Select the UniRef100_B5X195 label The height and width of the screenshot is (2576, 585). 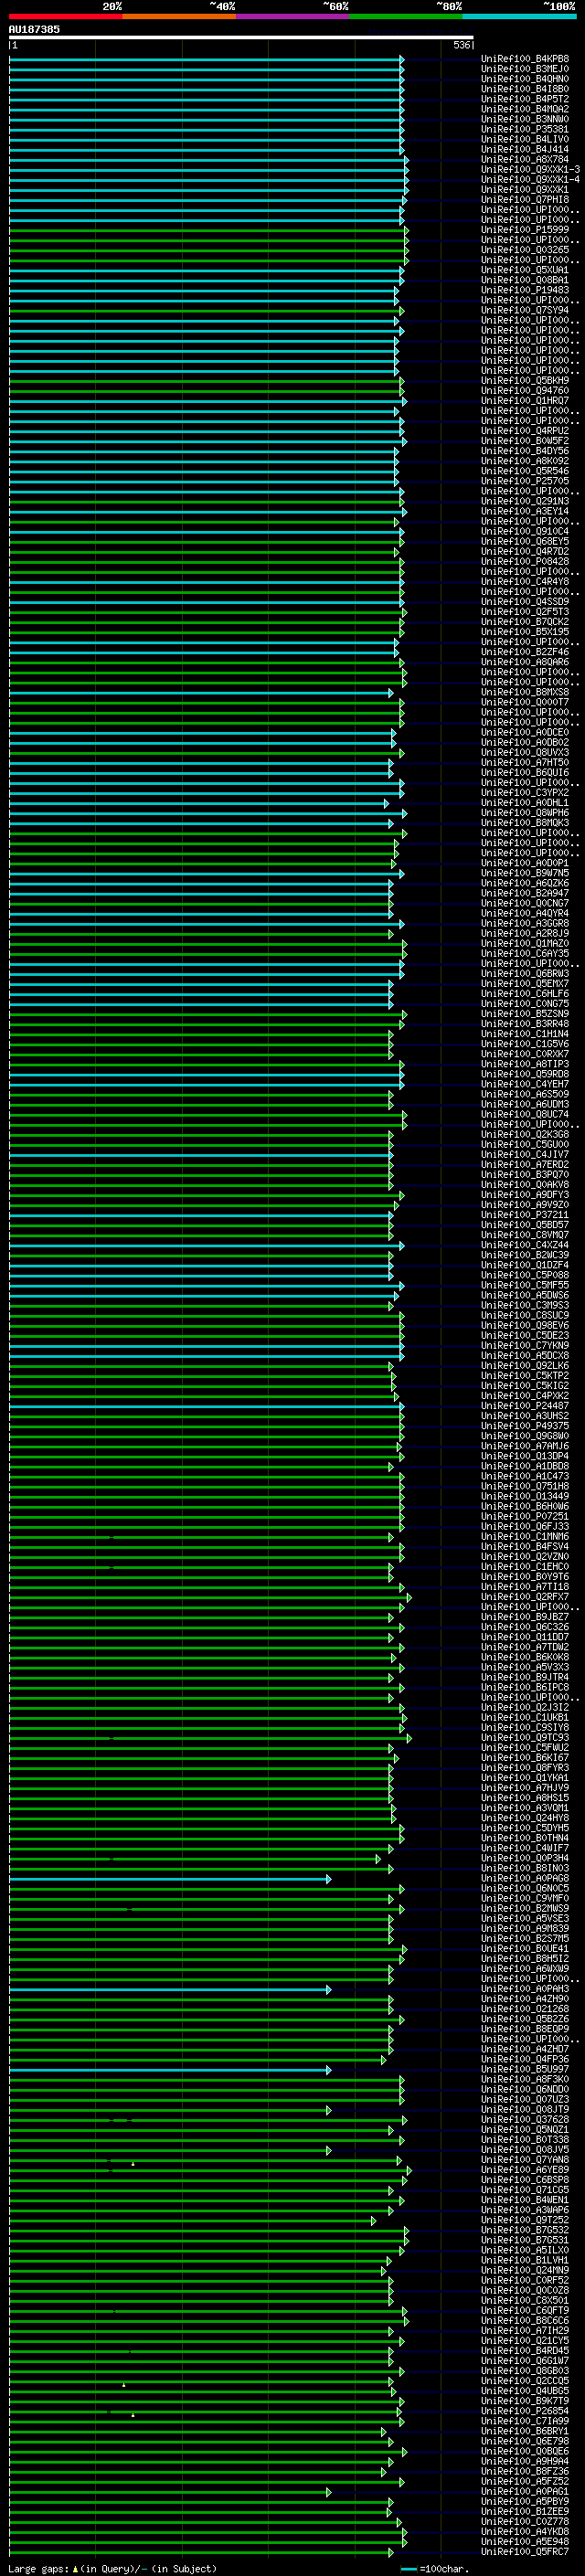(524, 632)
